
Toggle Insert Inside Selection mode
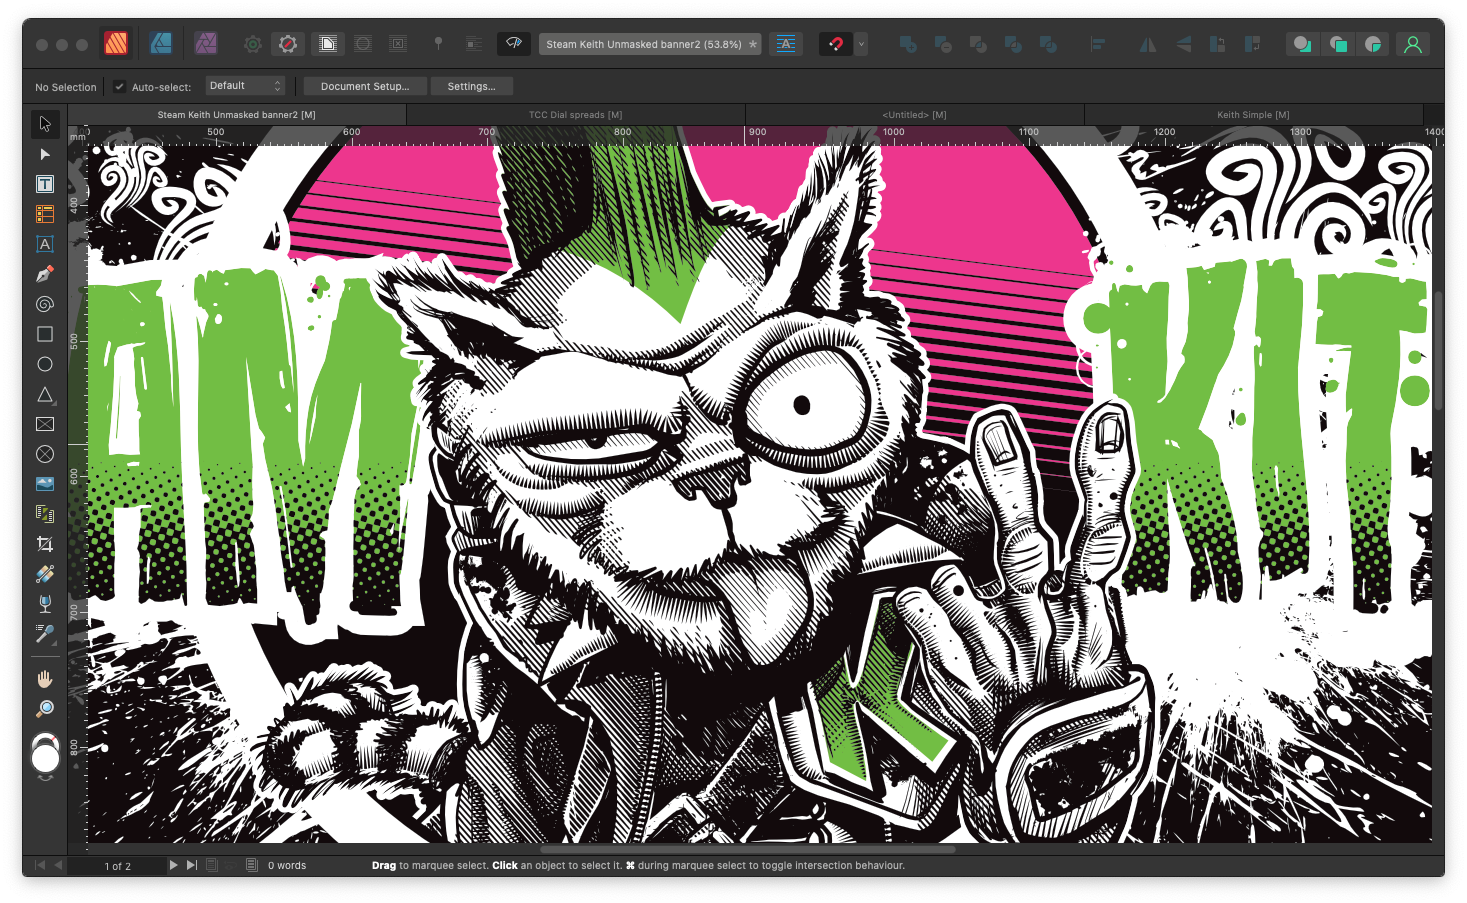(1373, 44)
